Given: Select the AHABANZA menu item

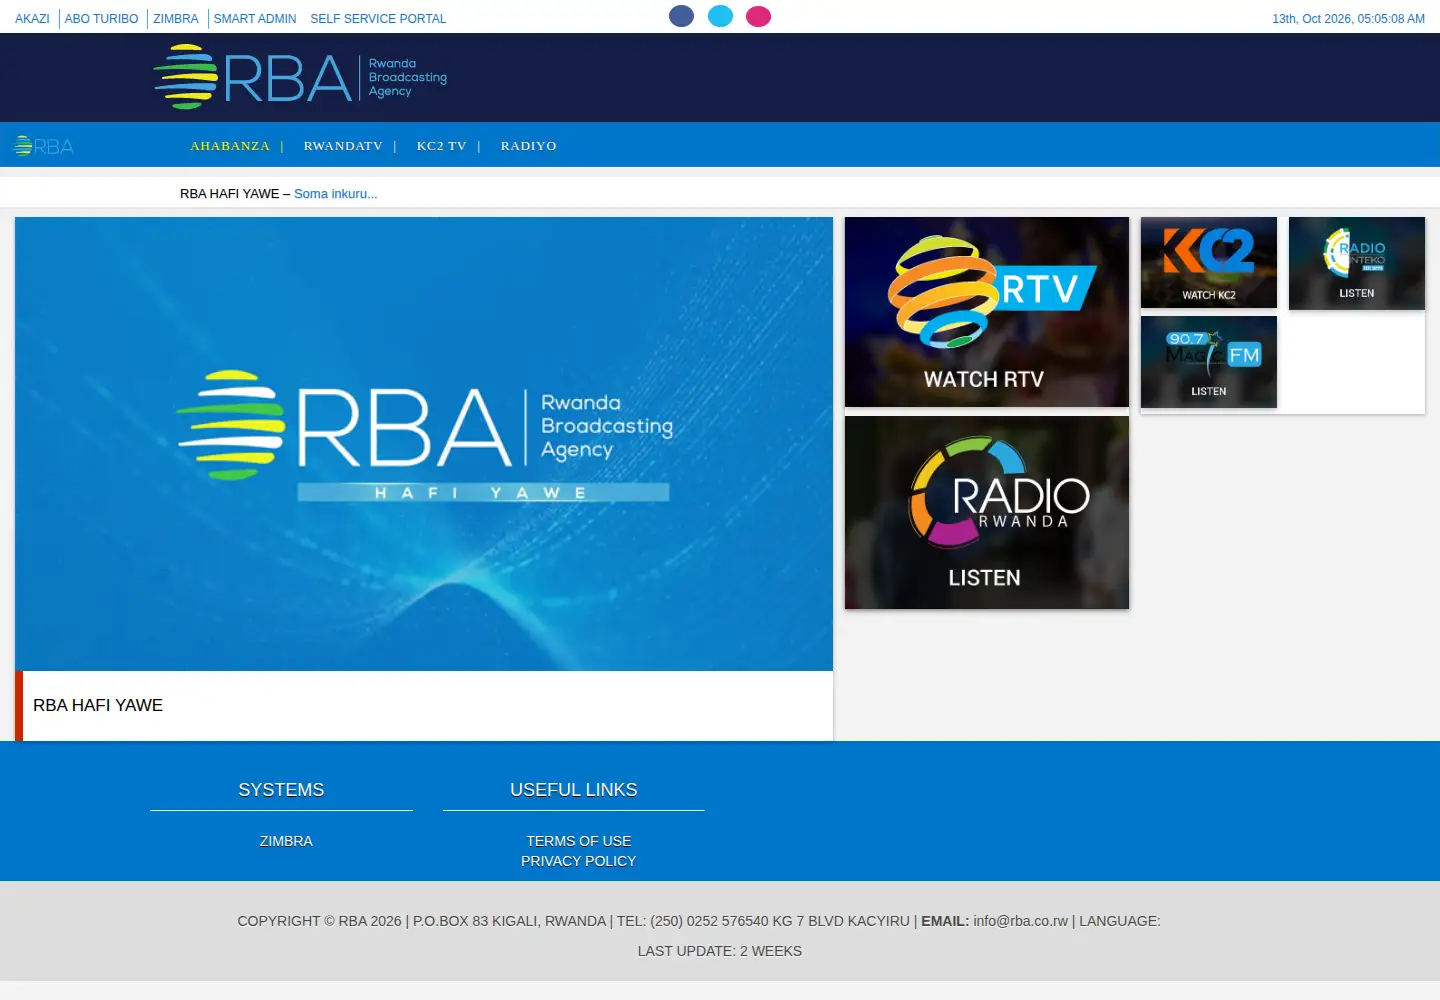Looking at the screenshot, I should pos(230,146).
